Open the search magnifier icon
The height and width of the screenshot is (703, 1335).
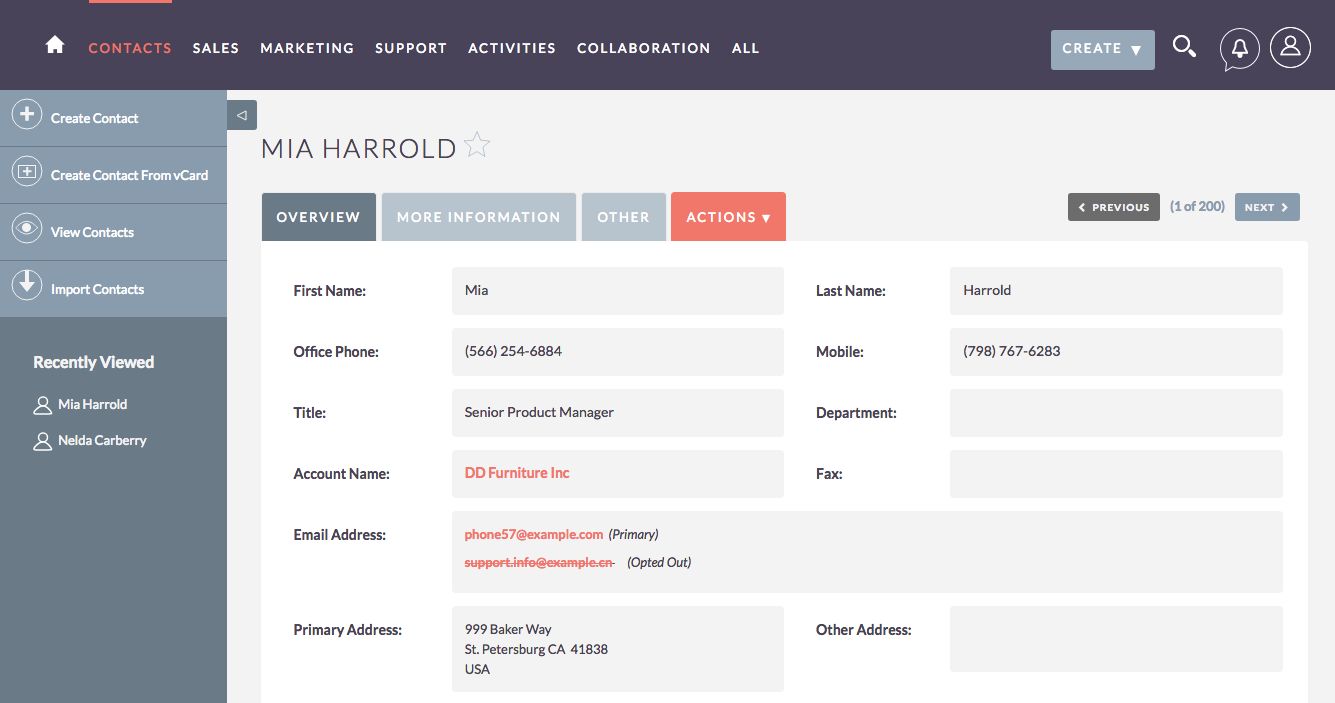[1184, 47]
